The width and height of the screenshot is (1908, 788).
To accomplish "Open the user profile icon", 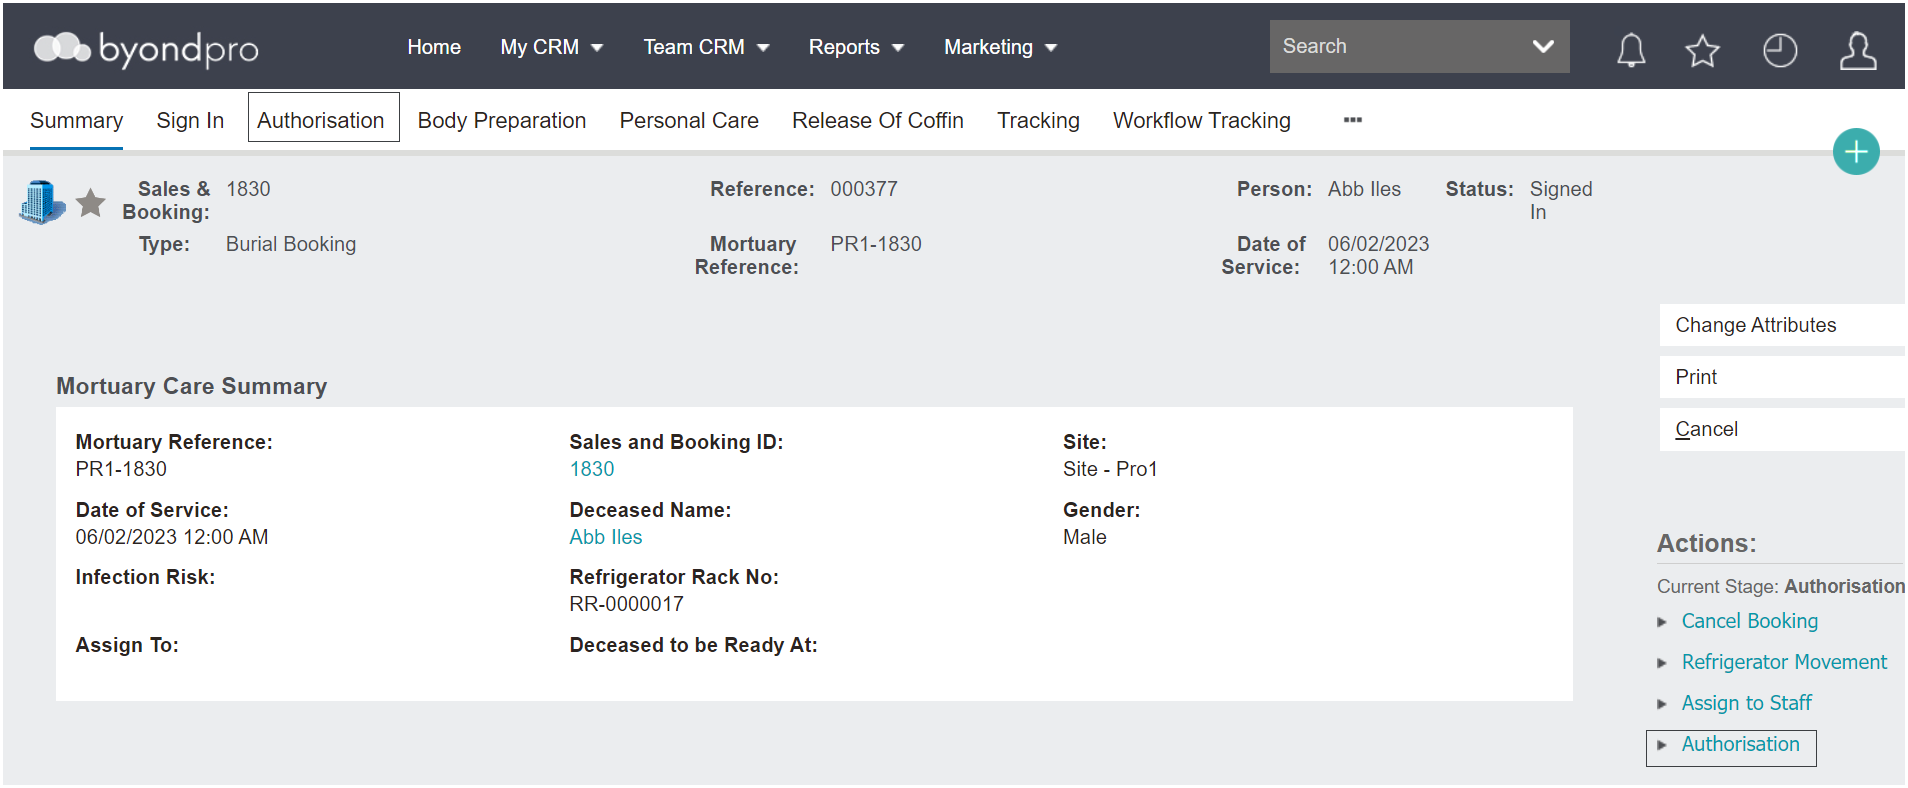I will 1857,50.
